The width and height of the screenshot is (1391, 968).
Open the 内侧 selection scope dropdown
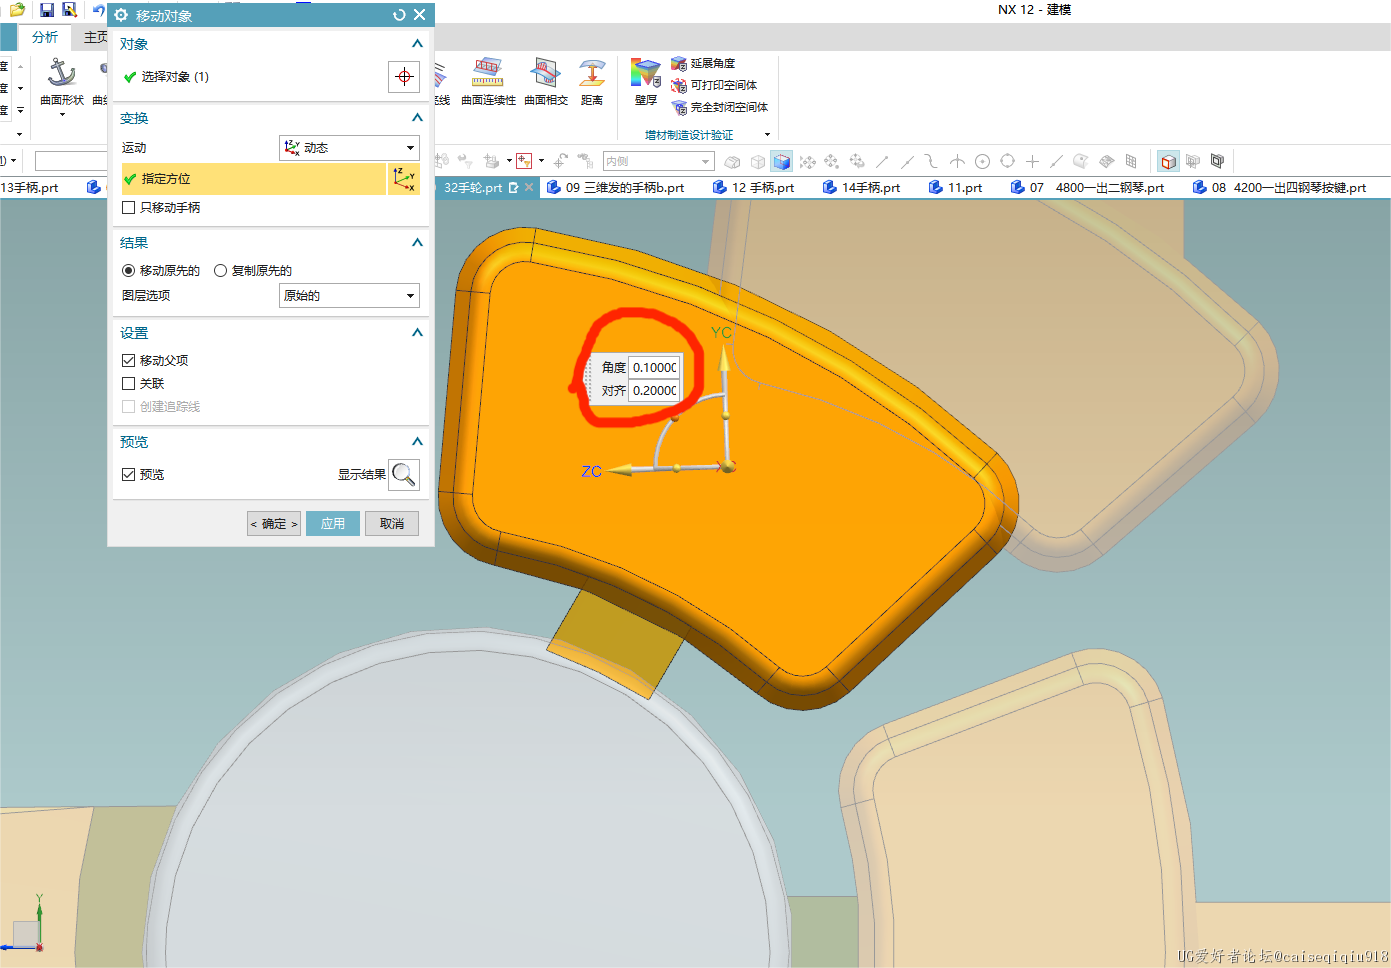coord(658,161)
